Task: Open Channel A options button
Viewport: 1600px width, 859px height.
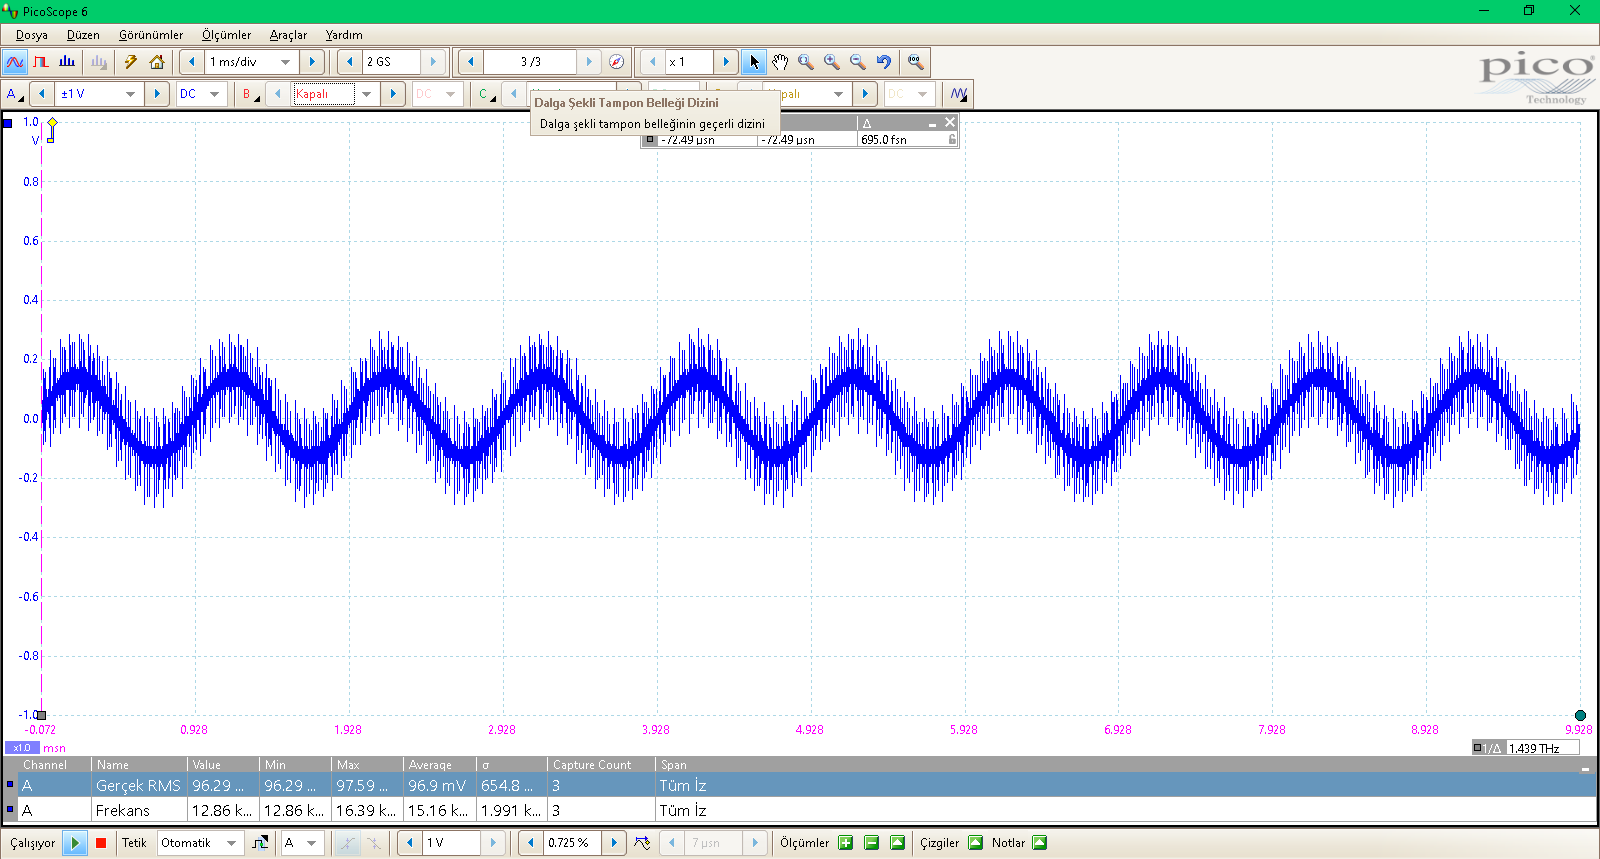Action: coord(14,94)
